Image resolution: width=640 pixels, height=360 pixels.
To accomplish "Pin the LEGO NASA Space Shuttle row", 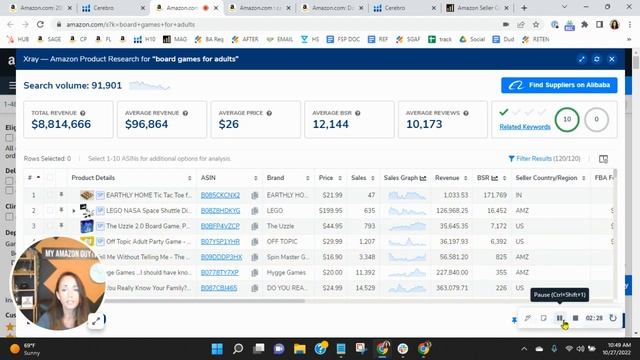I will click(61, 210).
